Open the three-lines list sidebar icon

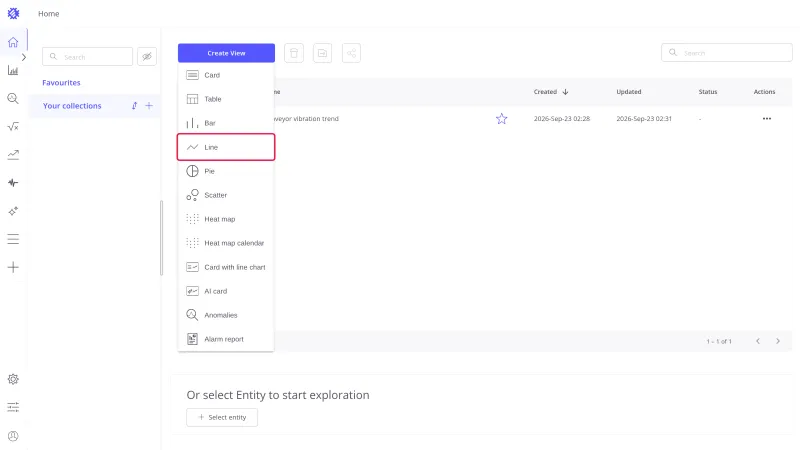(x=13, y=239)
